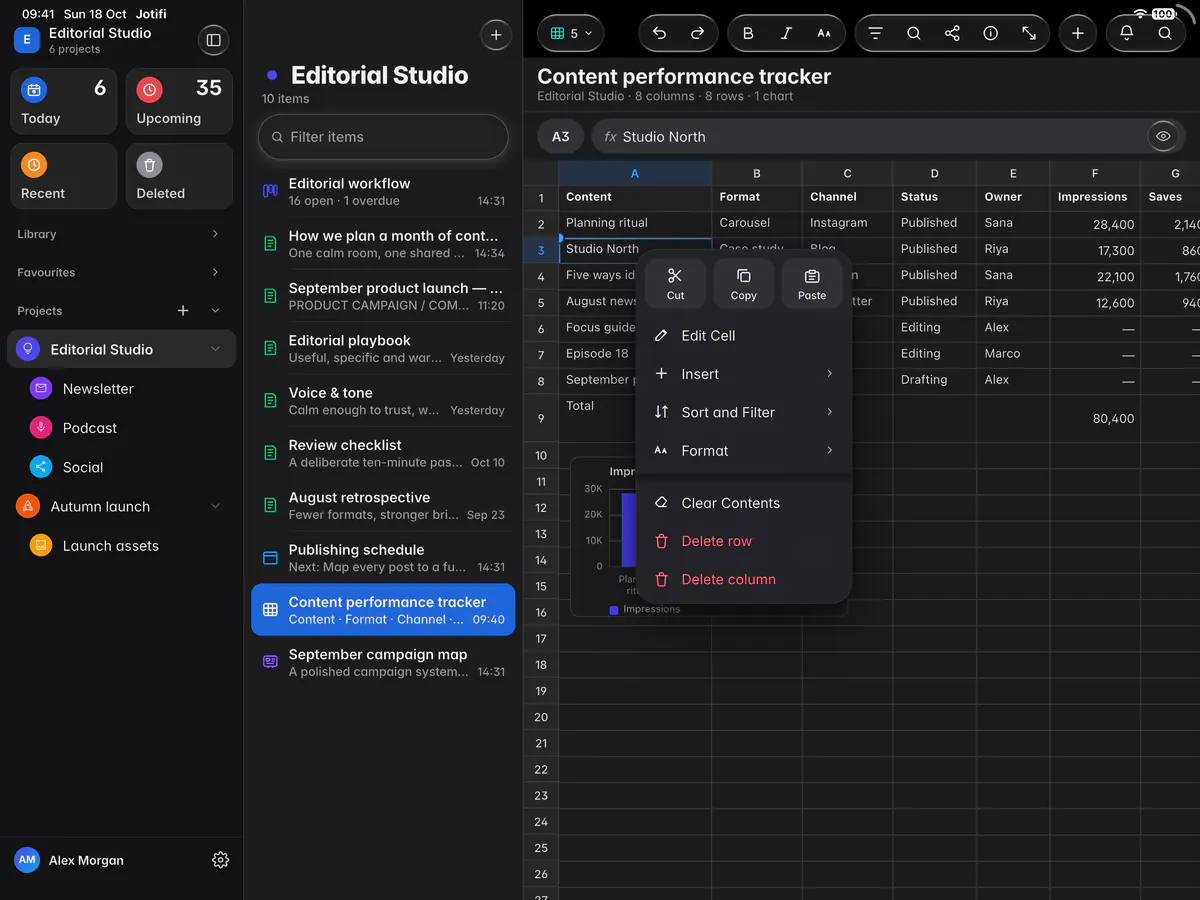Open the Deleted list
The width and height of the screenshot is (1200, 900).
(179, 176)
